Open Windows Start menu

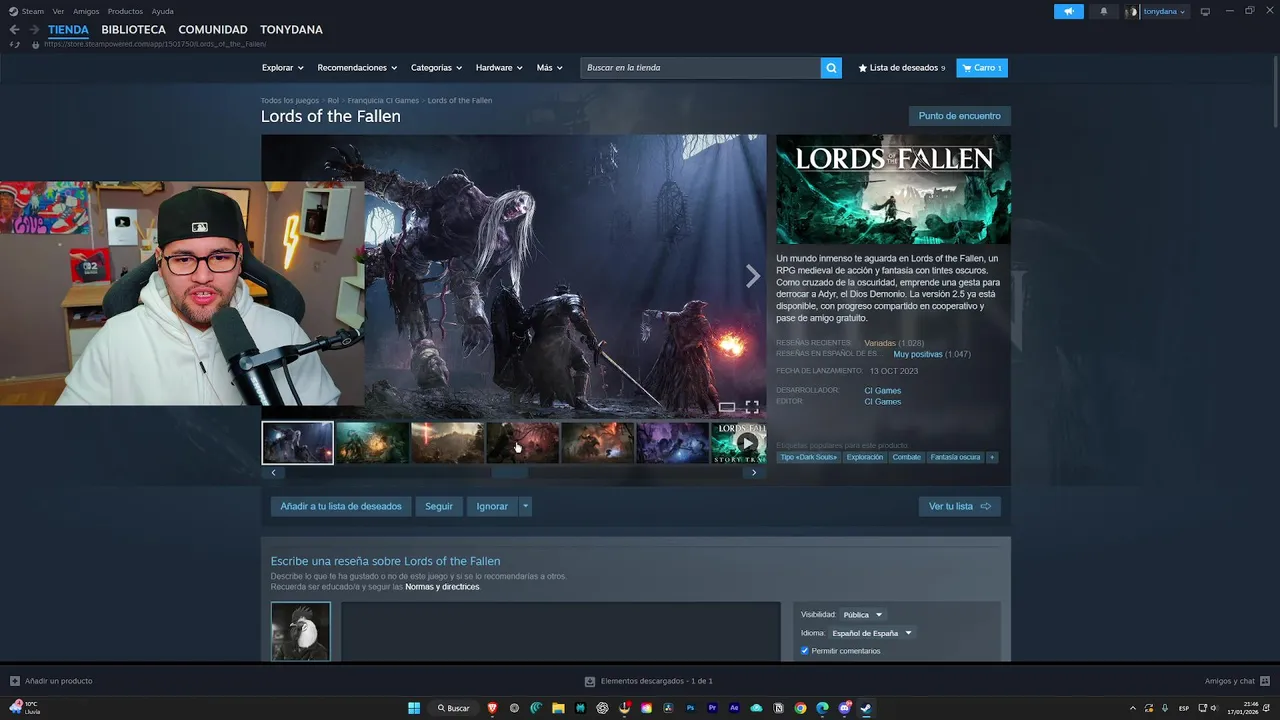414,708
